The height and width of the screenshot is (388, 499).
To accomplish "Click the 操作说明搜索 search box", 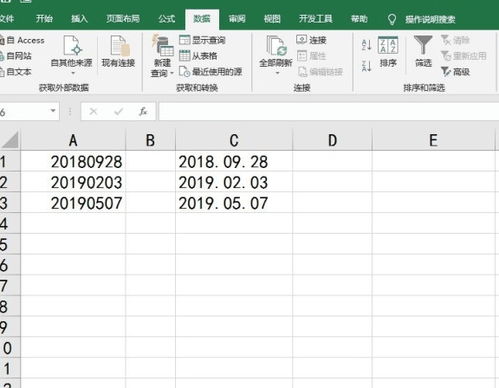I will [x=430, y=19].
